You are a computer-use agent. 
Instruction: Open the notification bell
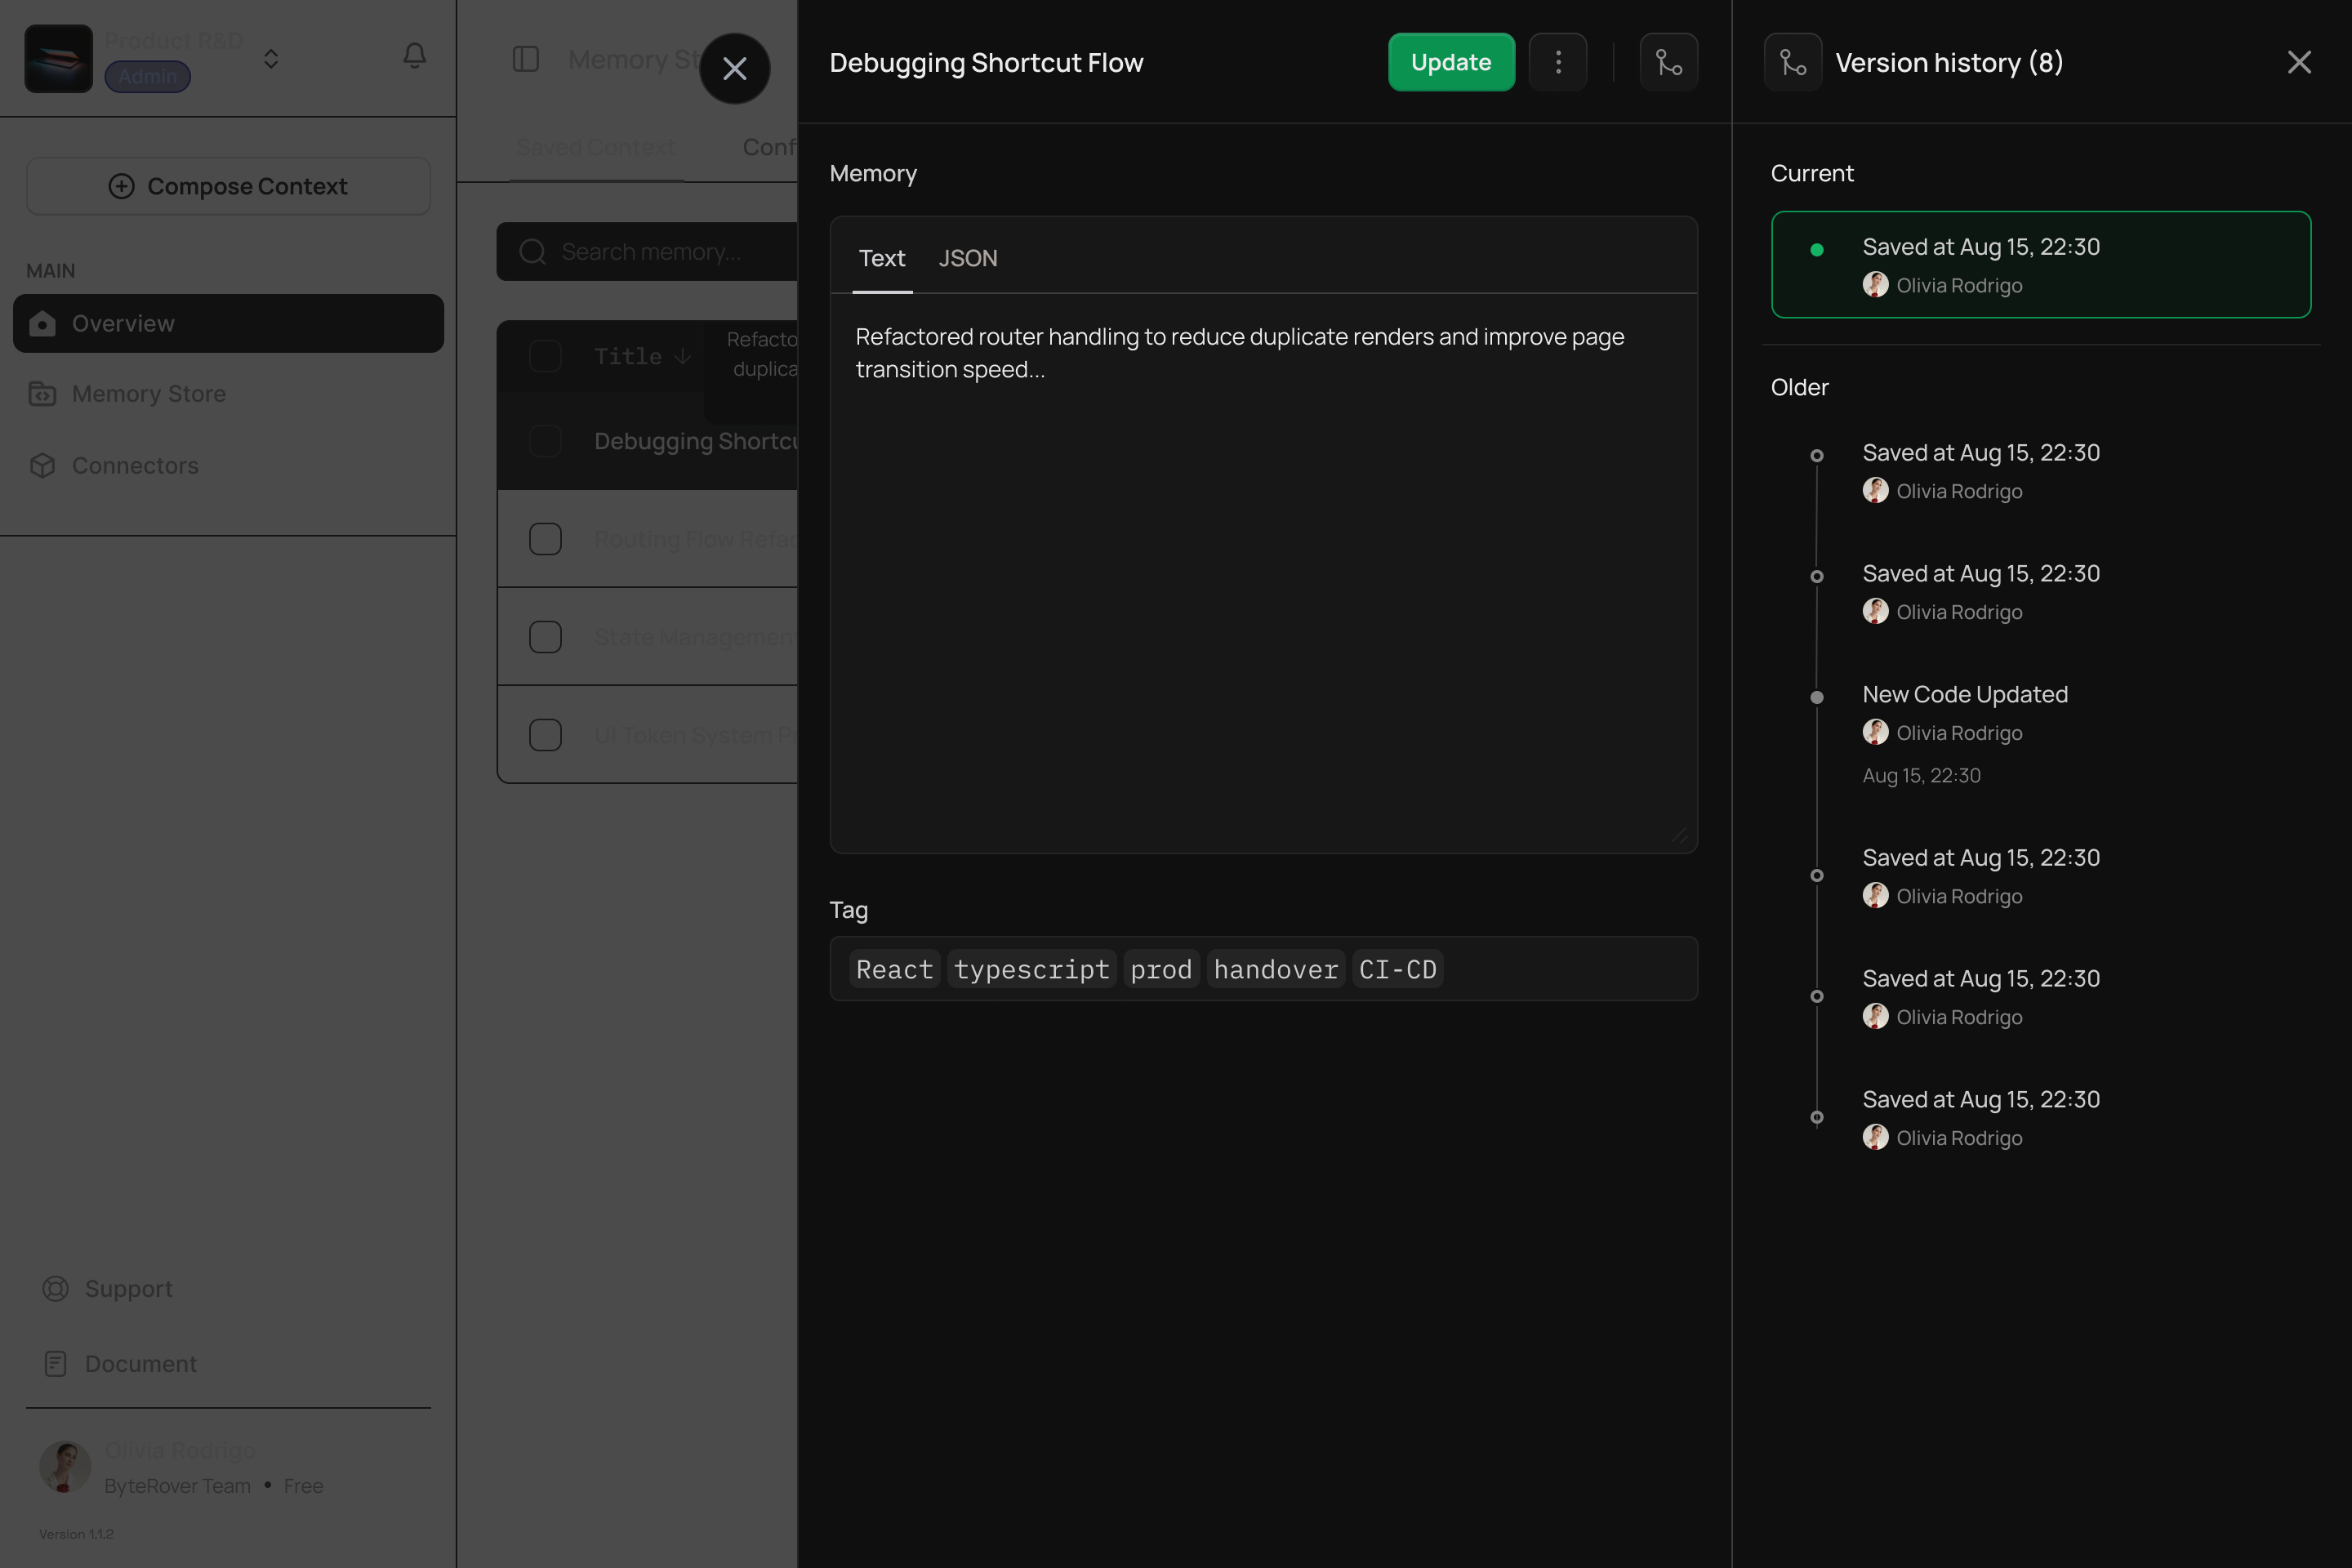click(414, 56)
